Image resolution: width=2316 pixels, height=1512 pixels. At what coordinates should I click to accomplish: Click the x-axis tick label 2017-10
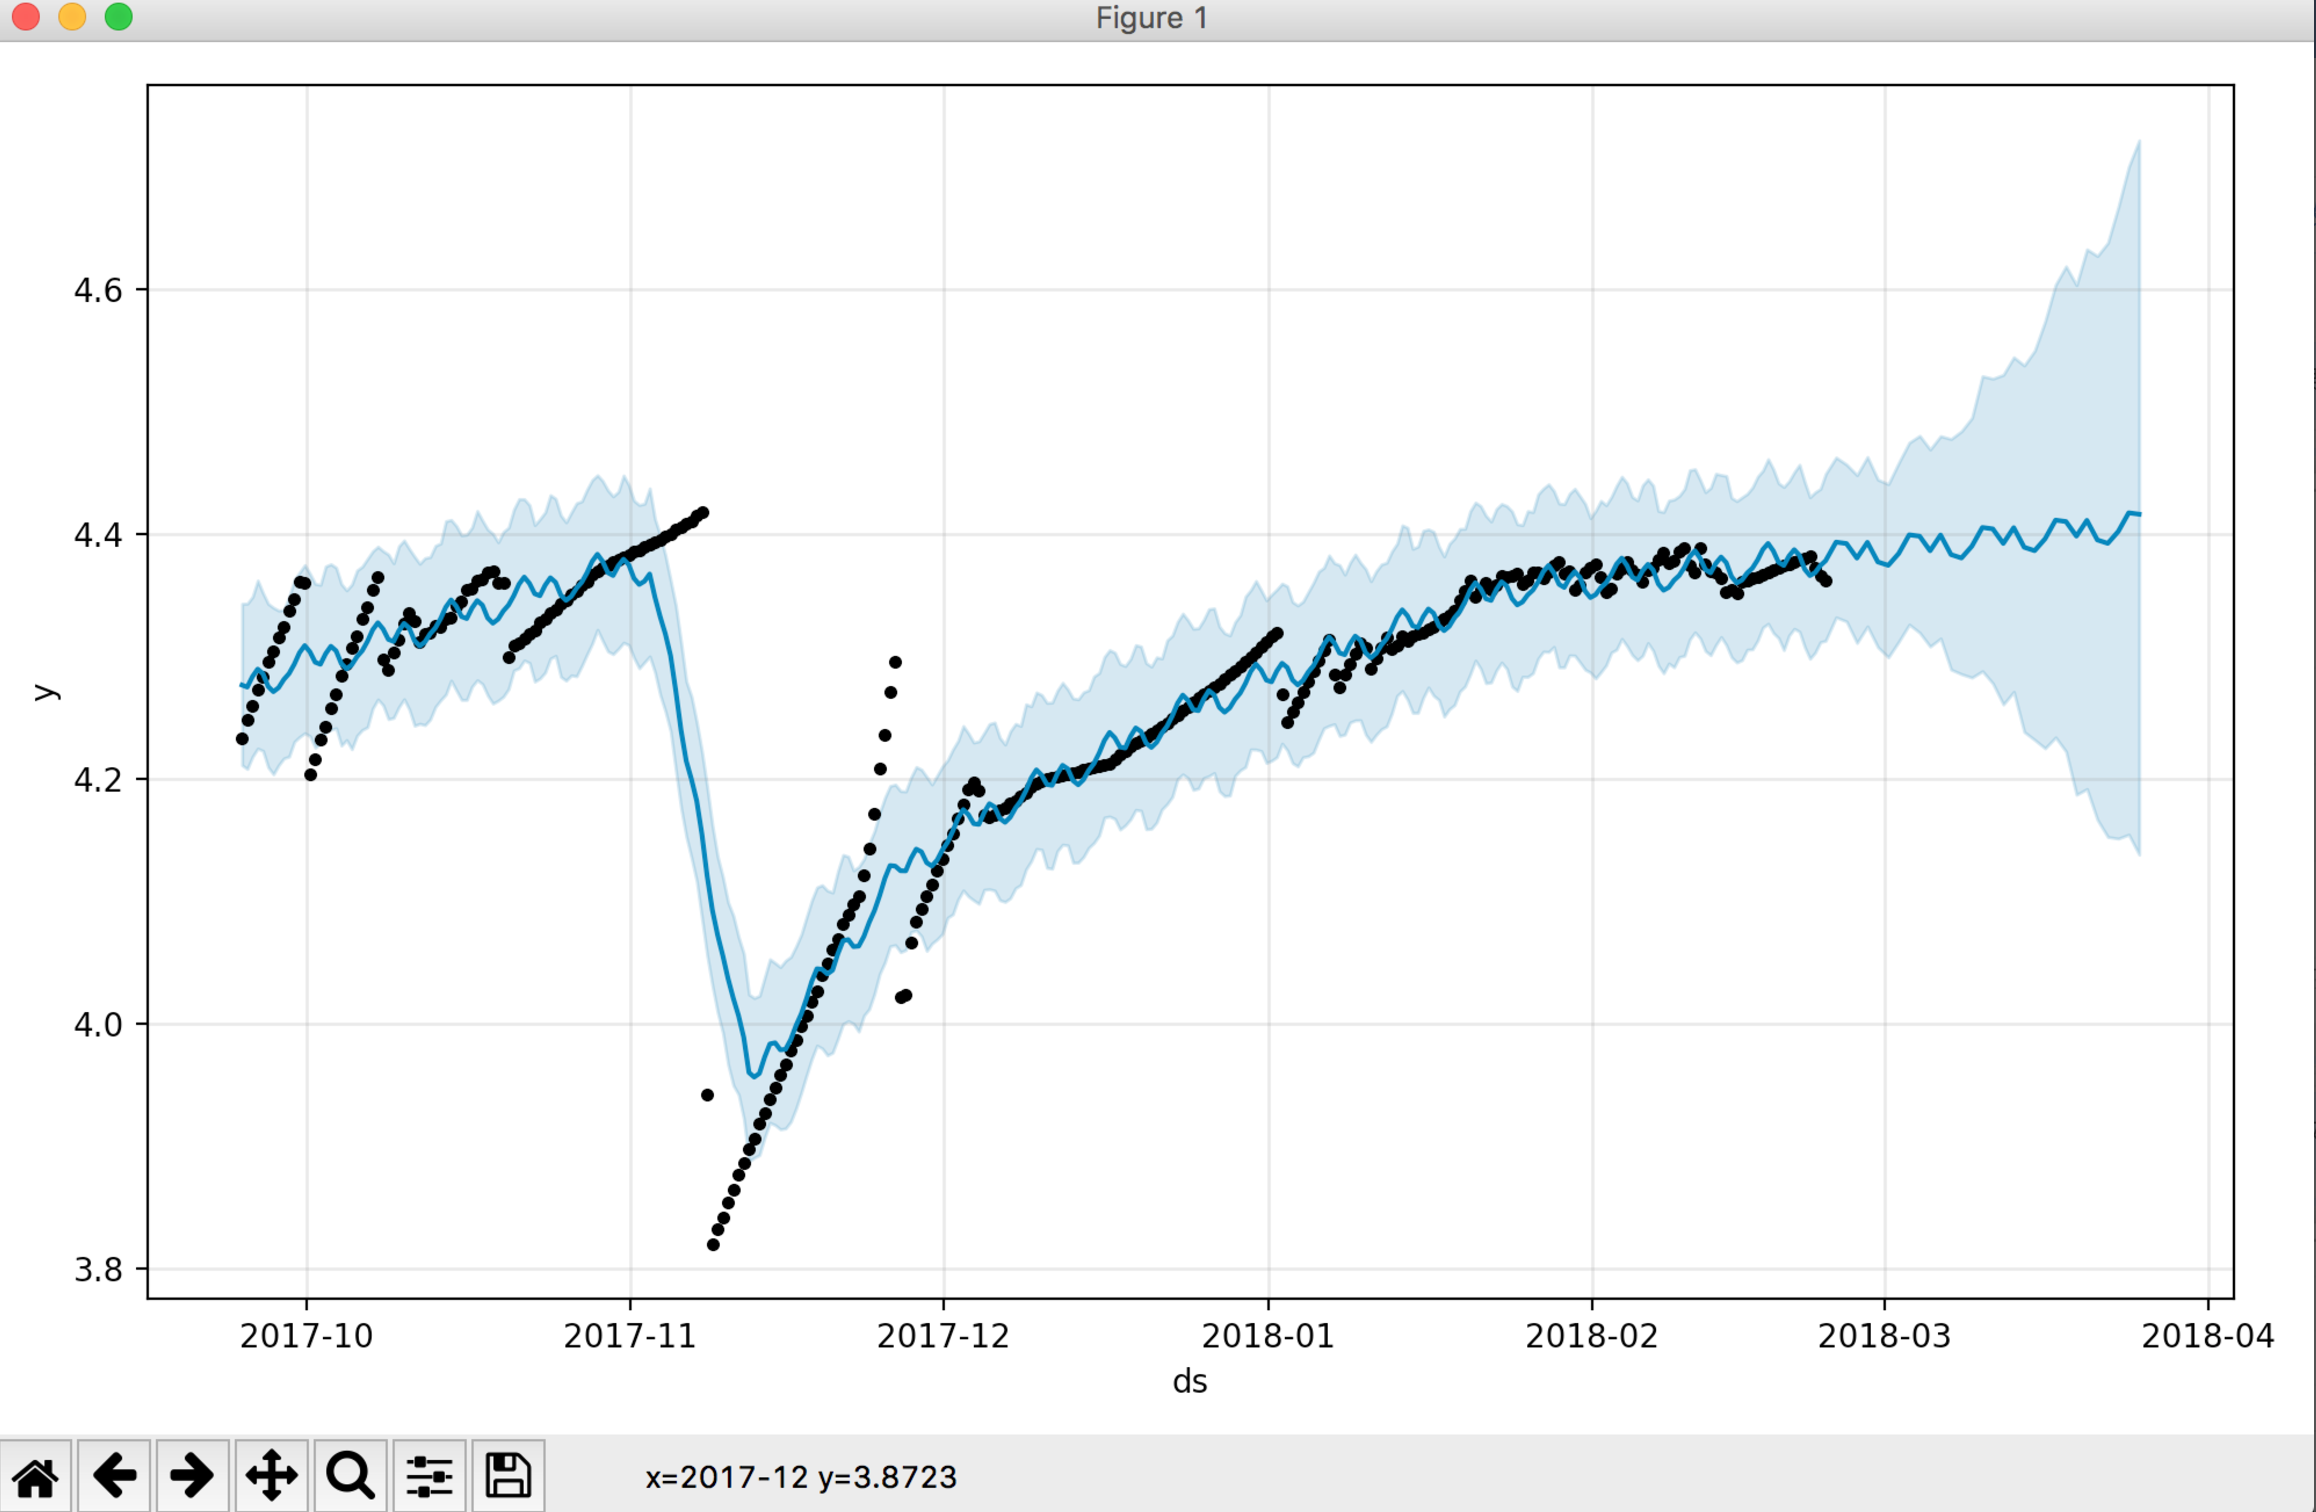[306, 1336]
